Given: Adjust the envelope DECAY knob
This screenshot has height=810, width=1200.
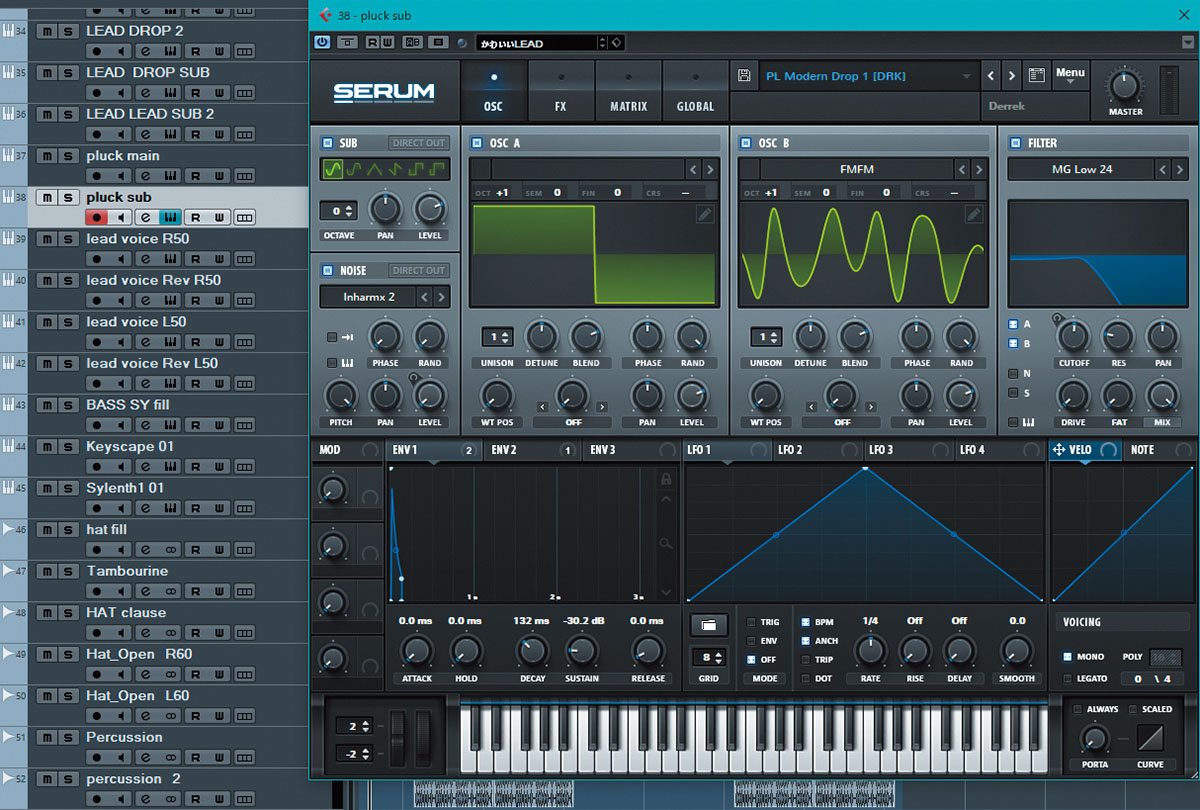Looking at the screenshot, I should tap(531, 652).
